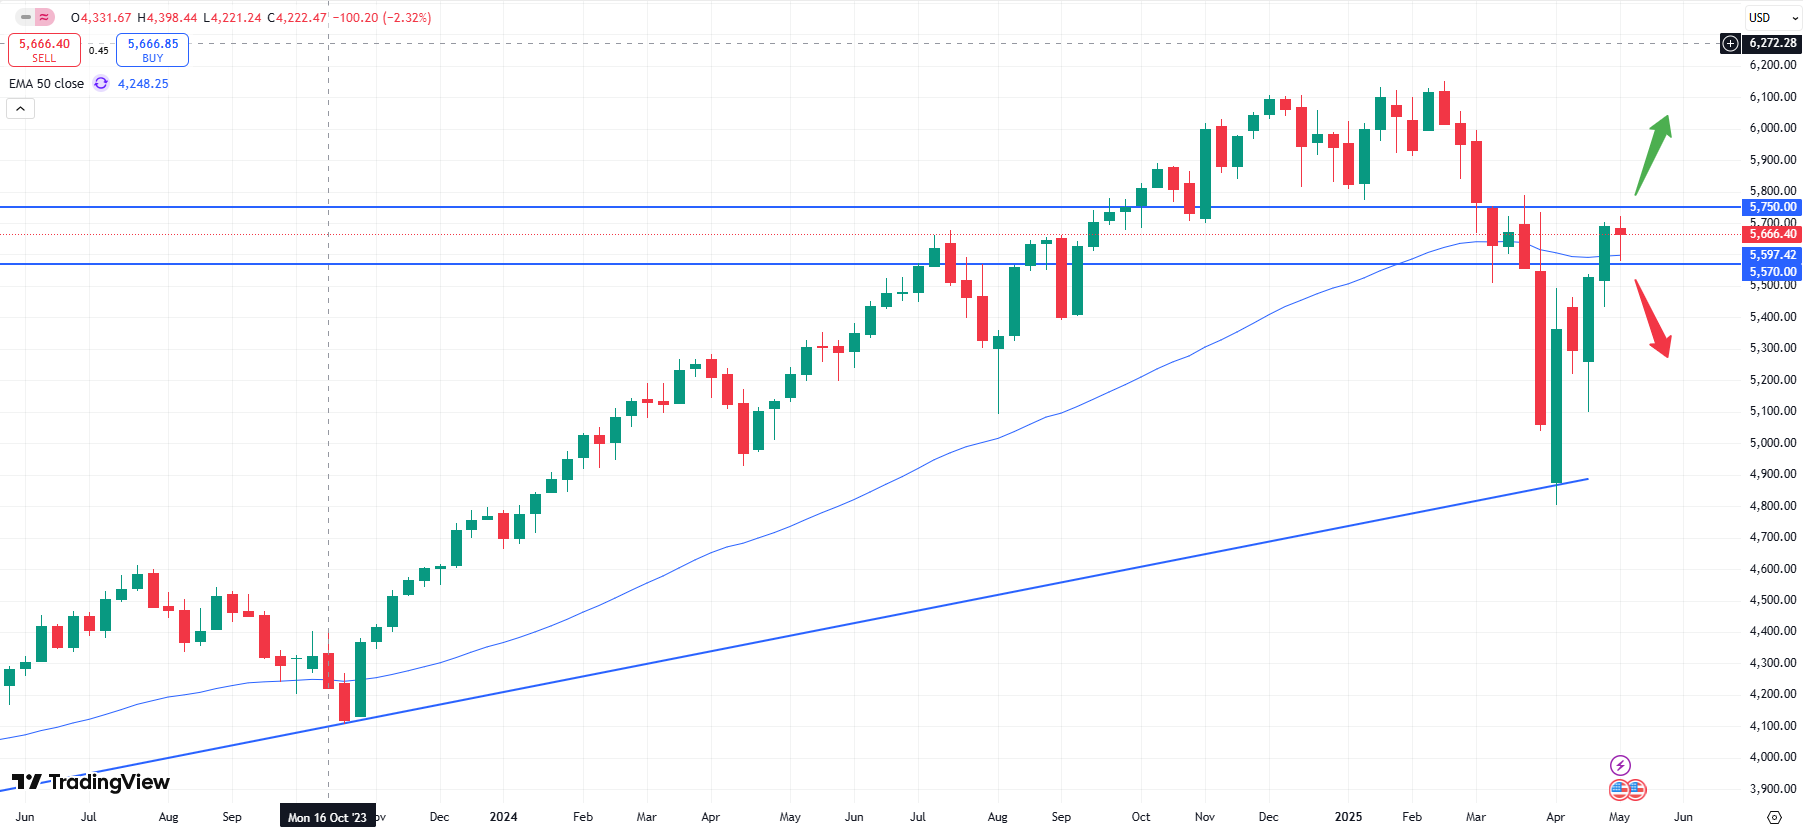This screenshot has height=829, width=1803.
Task: Click the Mon 16 Oct '23 date label
Action: click(328, 817)
